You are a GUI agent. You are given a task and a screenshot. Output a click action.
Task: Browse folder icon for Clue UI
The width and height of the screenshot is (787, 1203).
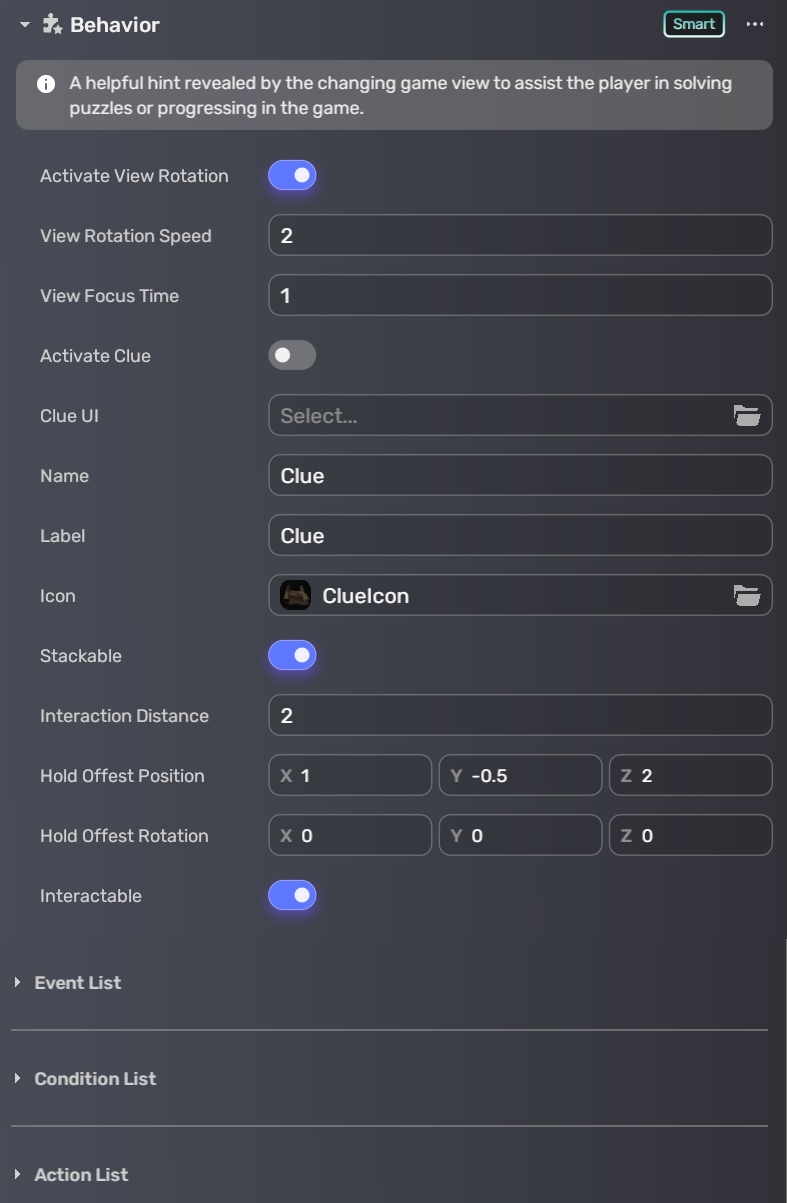(x=746, y=416)
